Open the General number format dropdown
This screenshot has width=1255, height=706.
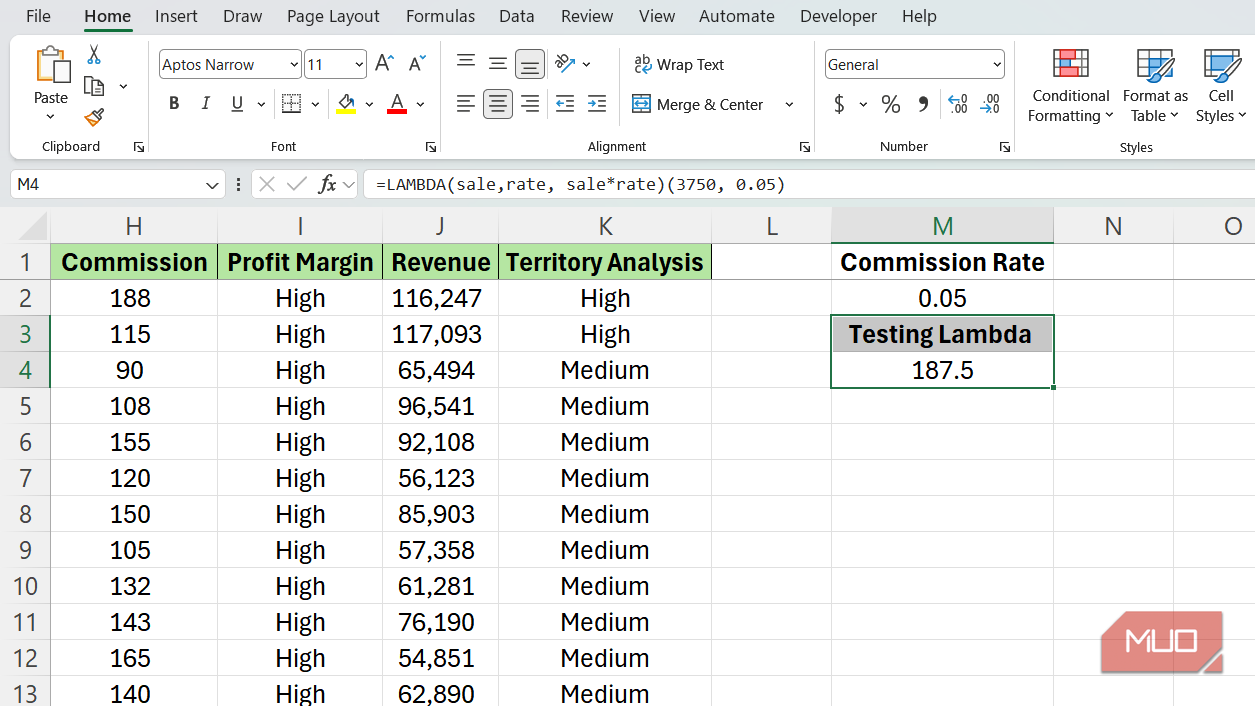coord(997,64)
